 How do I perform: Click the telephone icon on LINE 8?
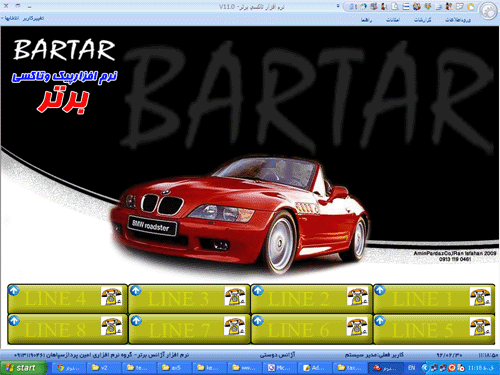point(111,326)
